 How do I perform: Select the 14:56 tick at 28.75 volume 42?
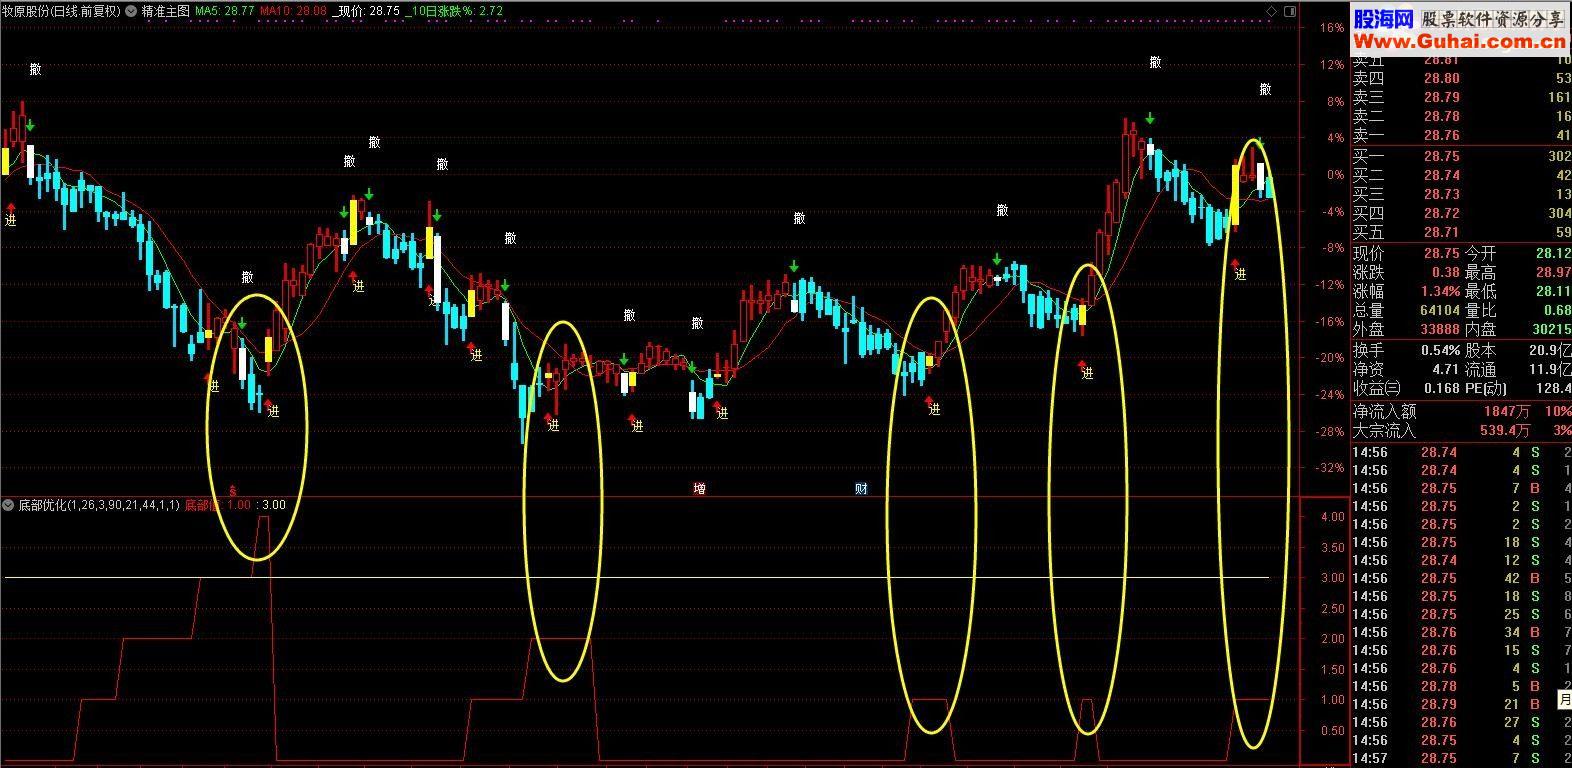click(1461, 578)
